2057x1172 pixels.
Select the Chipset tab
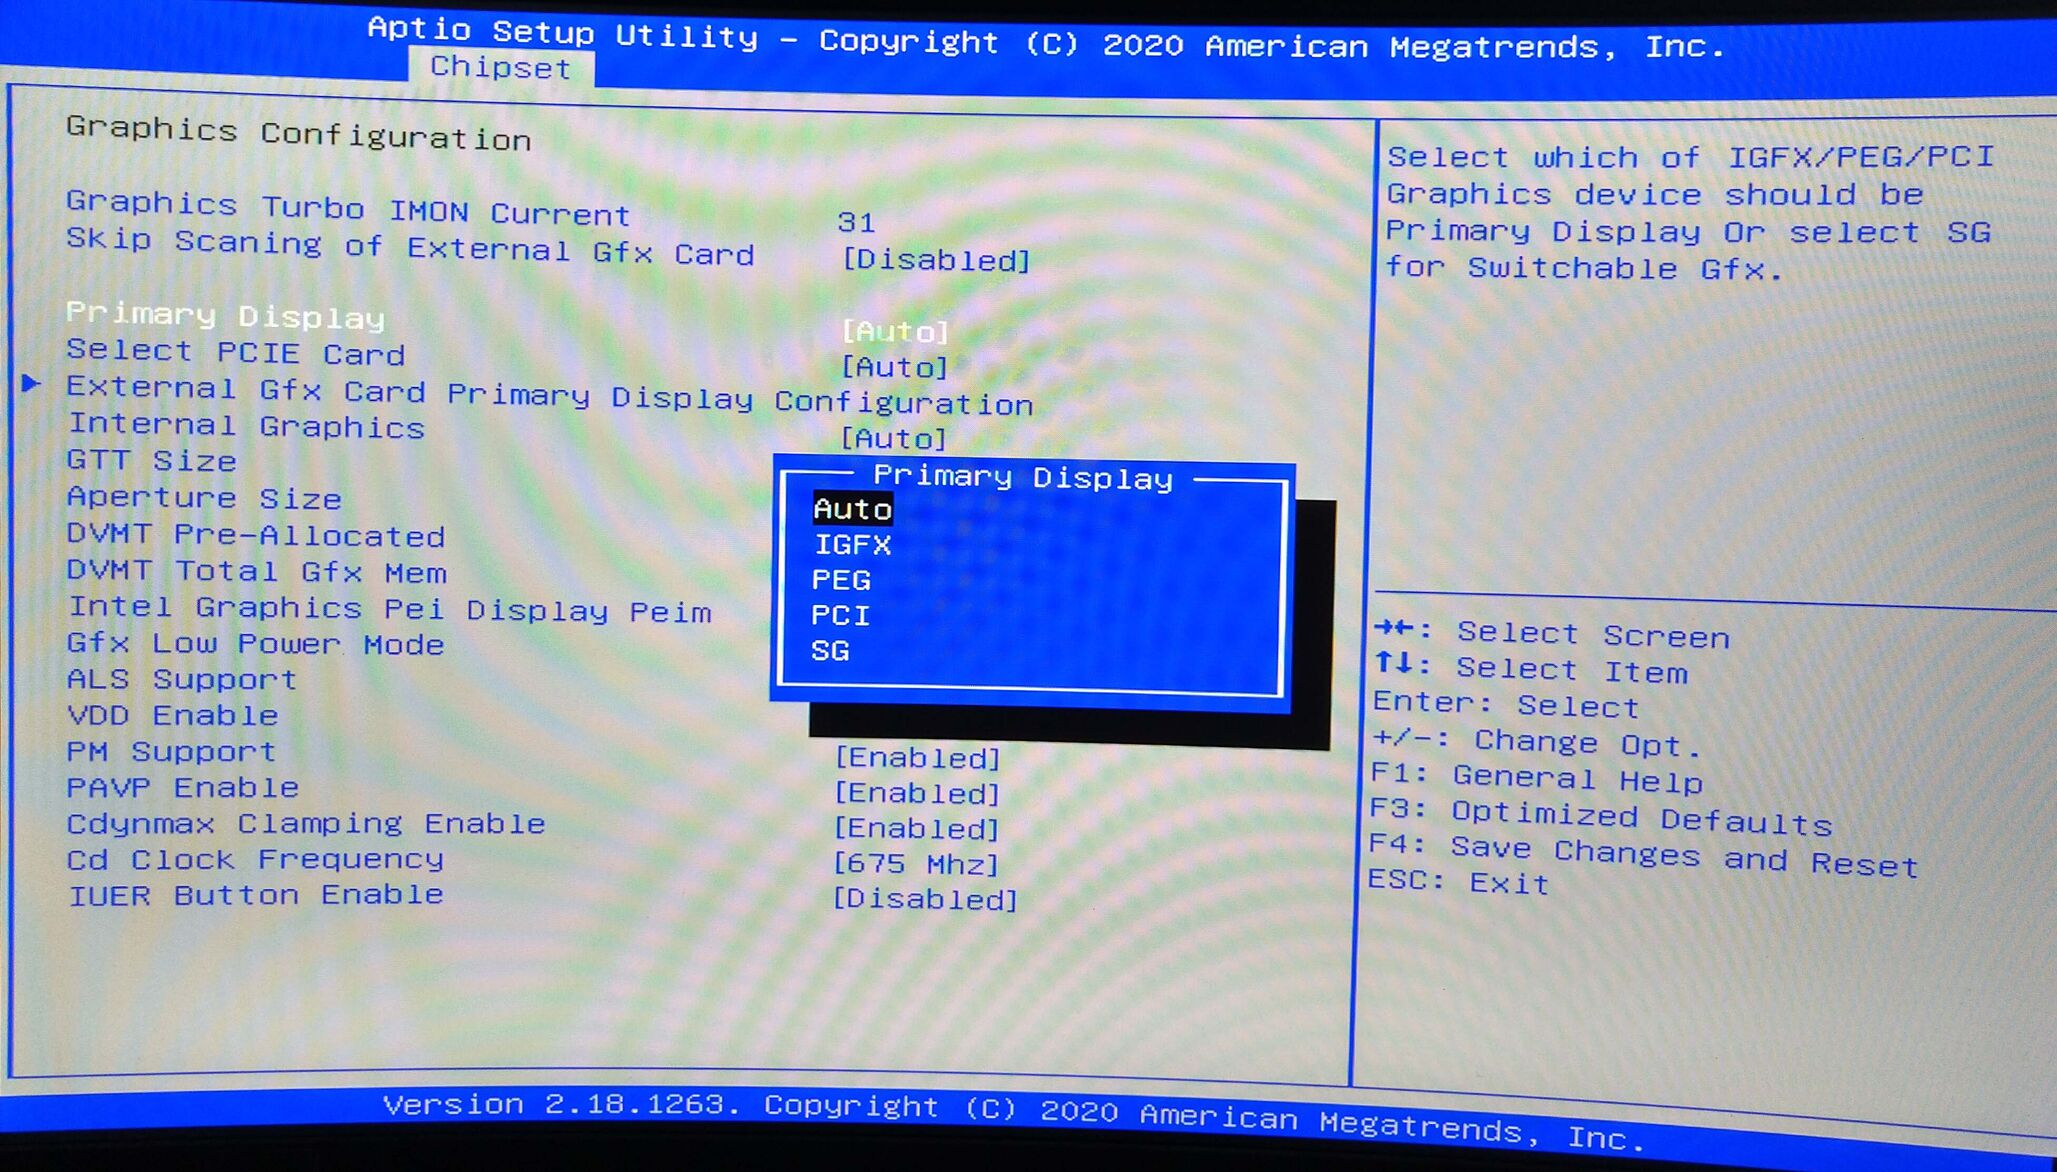point(500,67)
